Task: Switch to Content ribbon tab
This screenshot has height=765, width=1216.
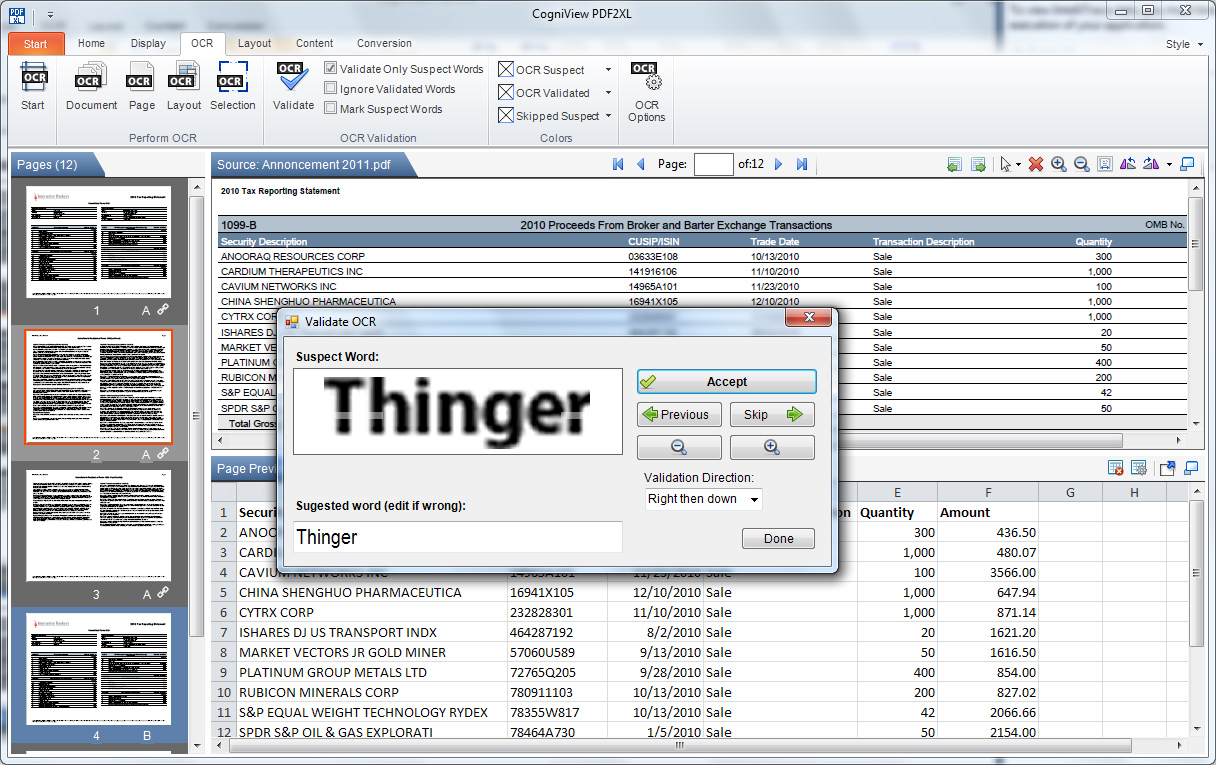Action: click(315, 43)
